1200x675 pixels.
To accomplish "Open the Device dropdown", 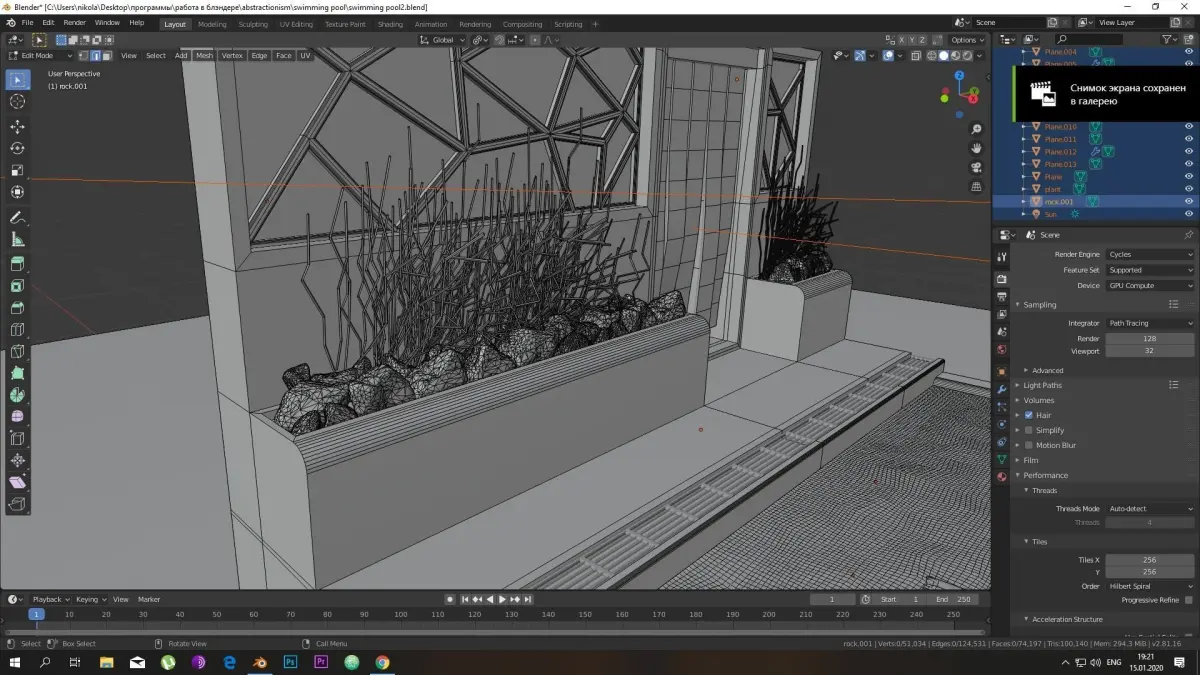I will [1150, 285].
